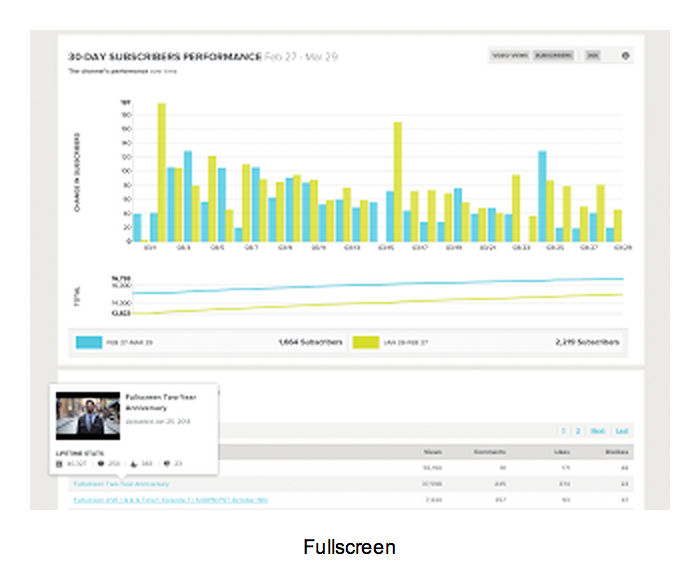Sort table by Likes column header

point(562,452)
